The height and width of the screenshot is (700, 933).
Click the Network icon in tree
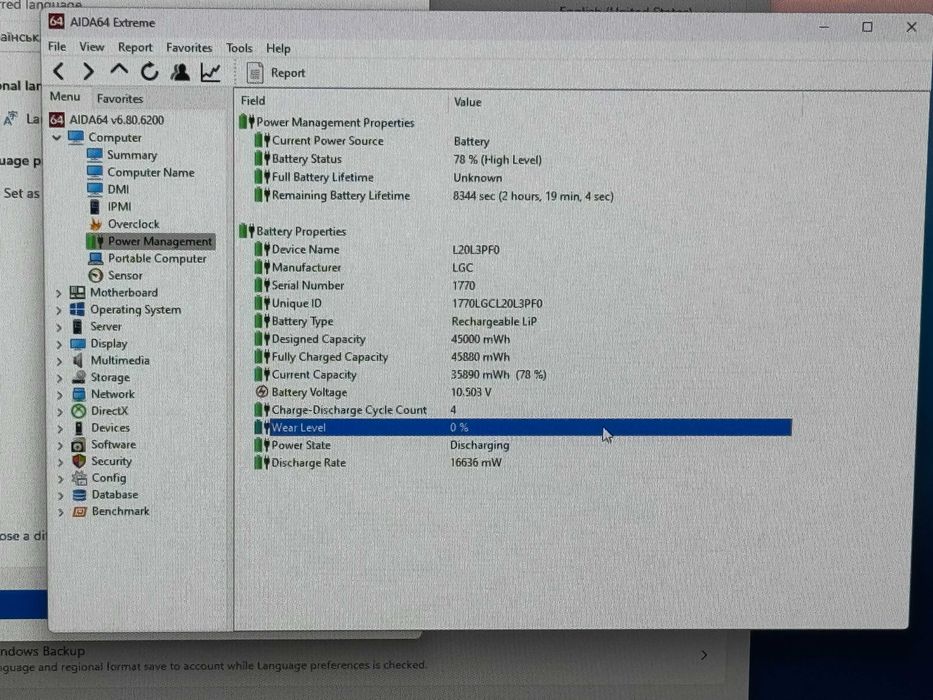[x=79, y=394]
